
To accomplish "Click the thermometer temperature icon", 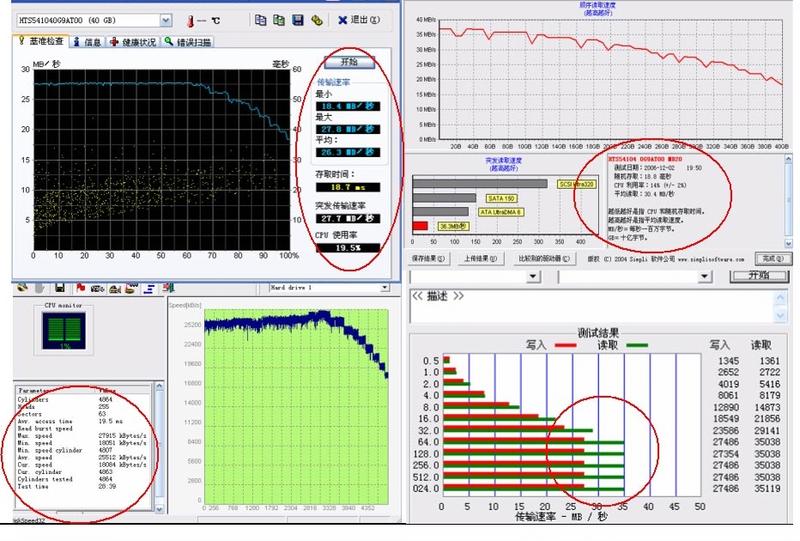I will click(x=190, y=21).
